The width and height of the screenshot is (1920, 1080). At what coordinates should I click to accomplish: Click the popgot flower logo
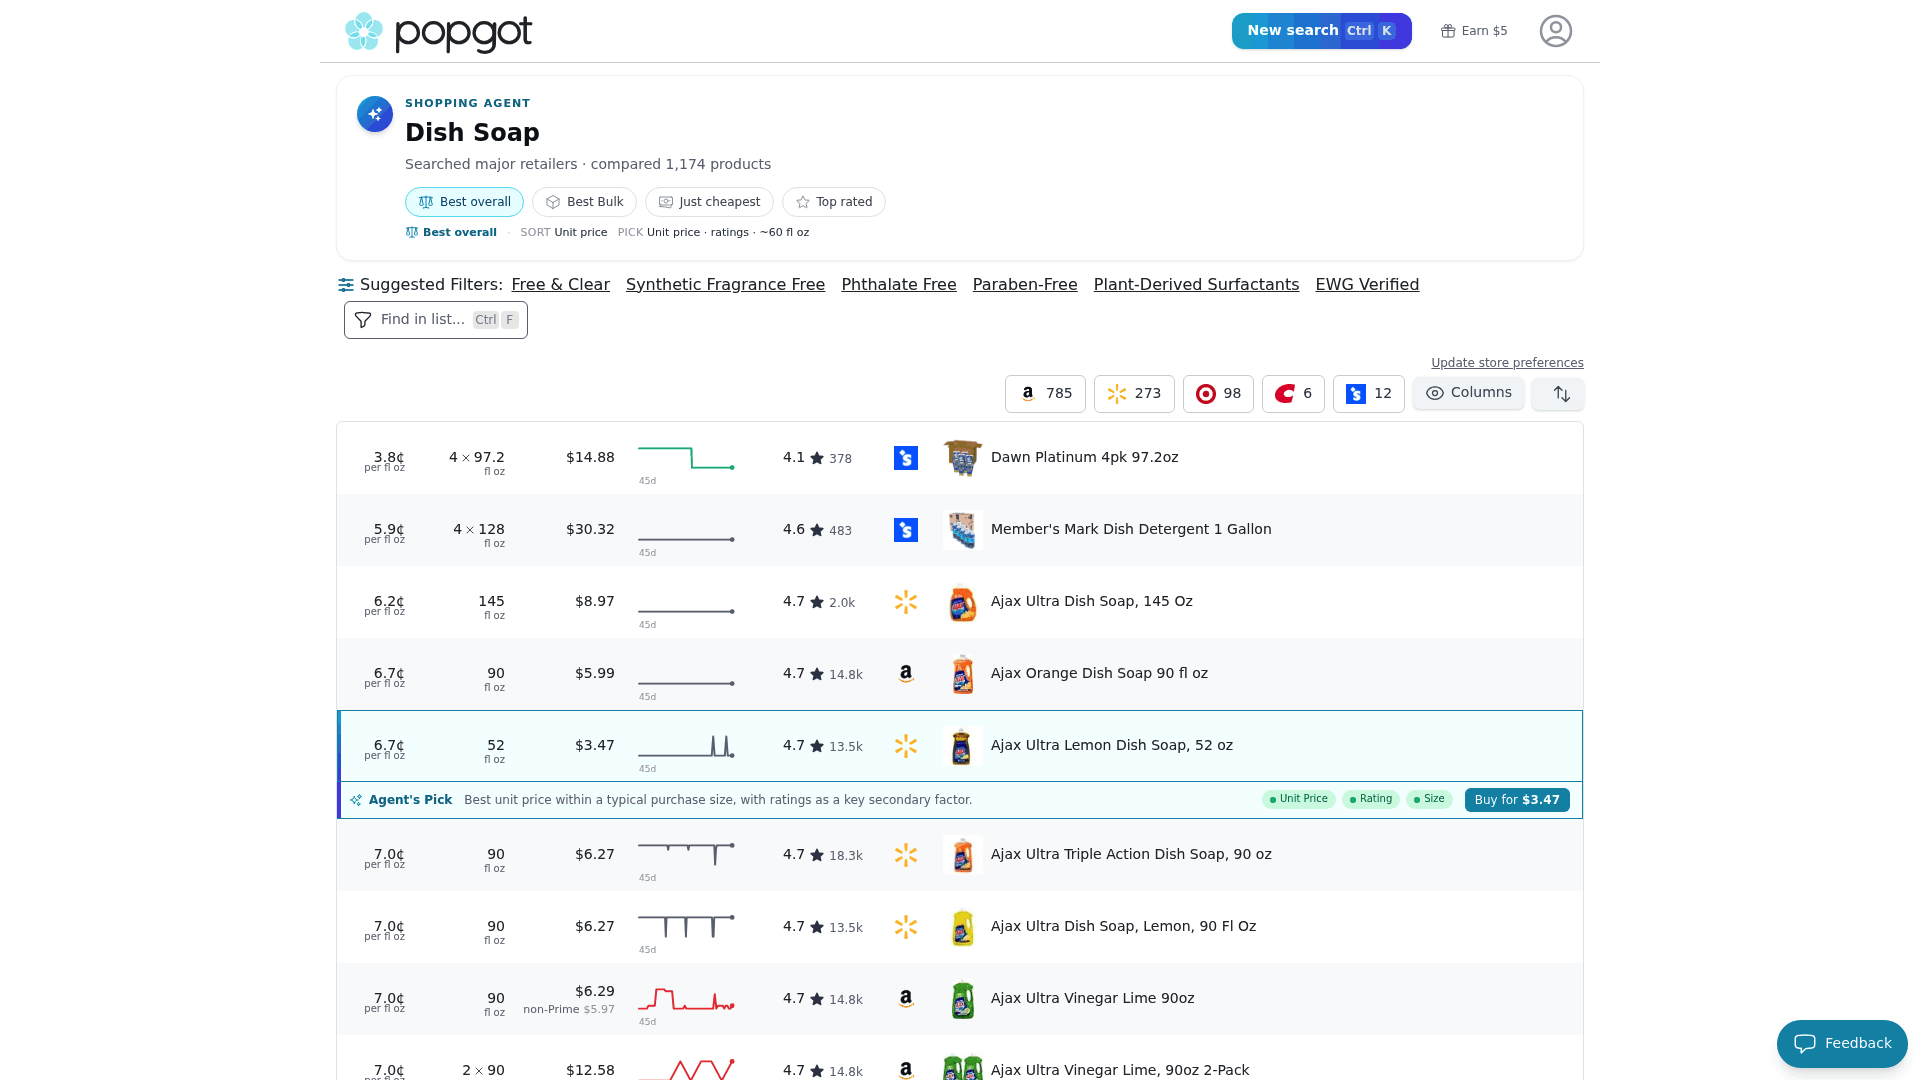pos(364,32)
